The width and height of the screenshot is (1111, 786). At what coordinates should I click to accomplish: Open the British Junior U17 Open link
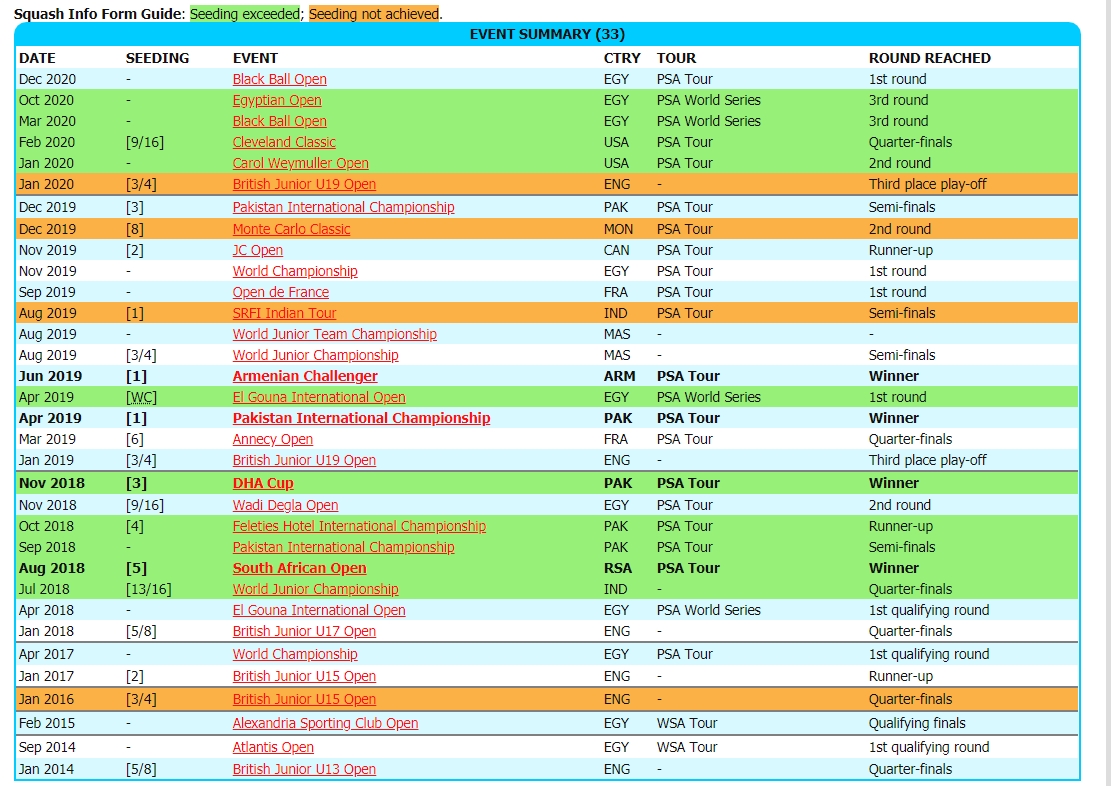coord(304,631)
